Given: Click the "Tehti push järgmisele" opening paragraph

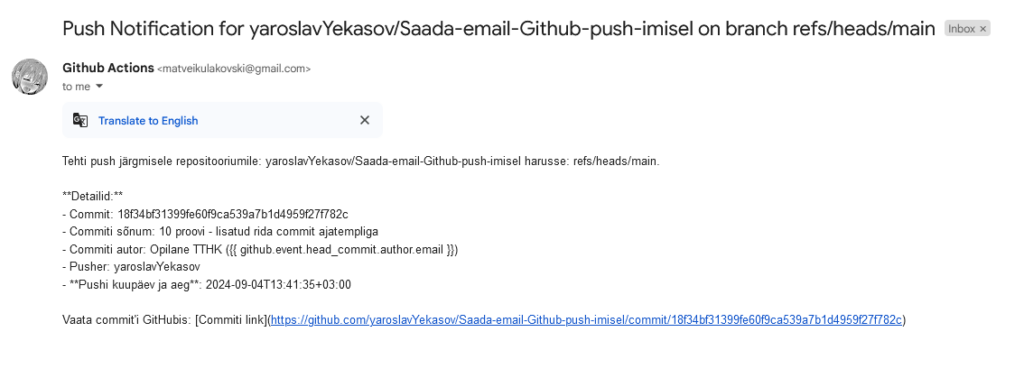Looking at the screenshot, I should point(361,161).
